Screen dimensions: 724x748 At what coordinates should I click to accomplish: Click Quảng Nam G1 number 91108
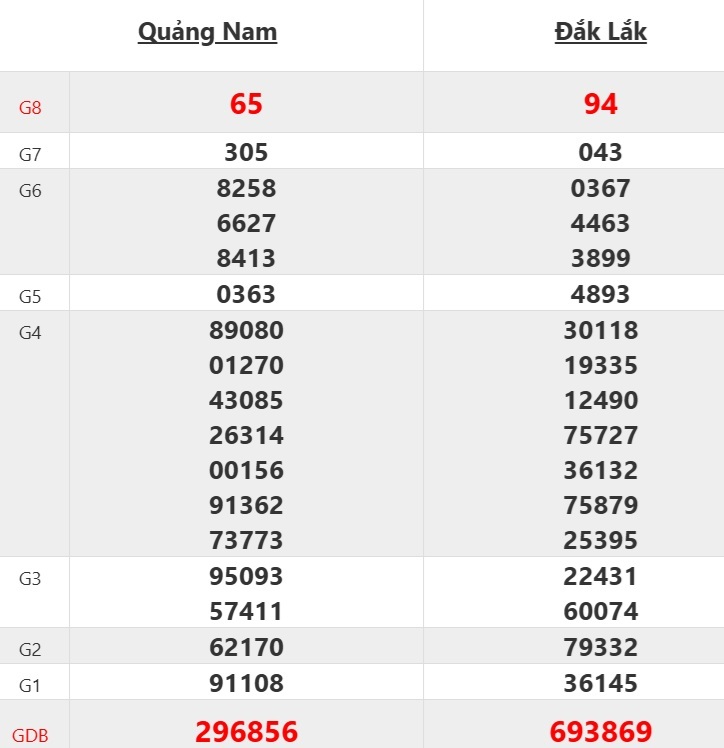[246, 683]
